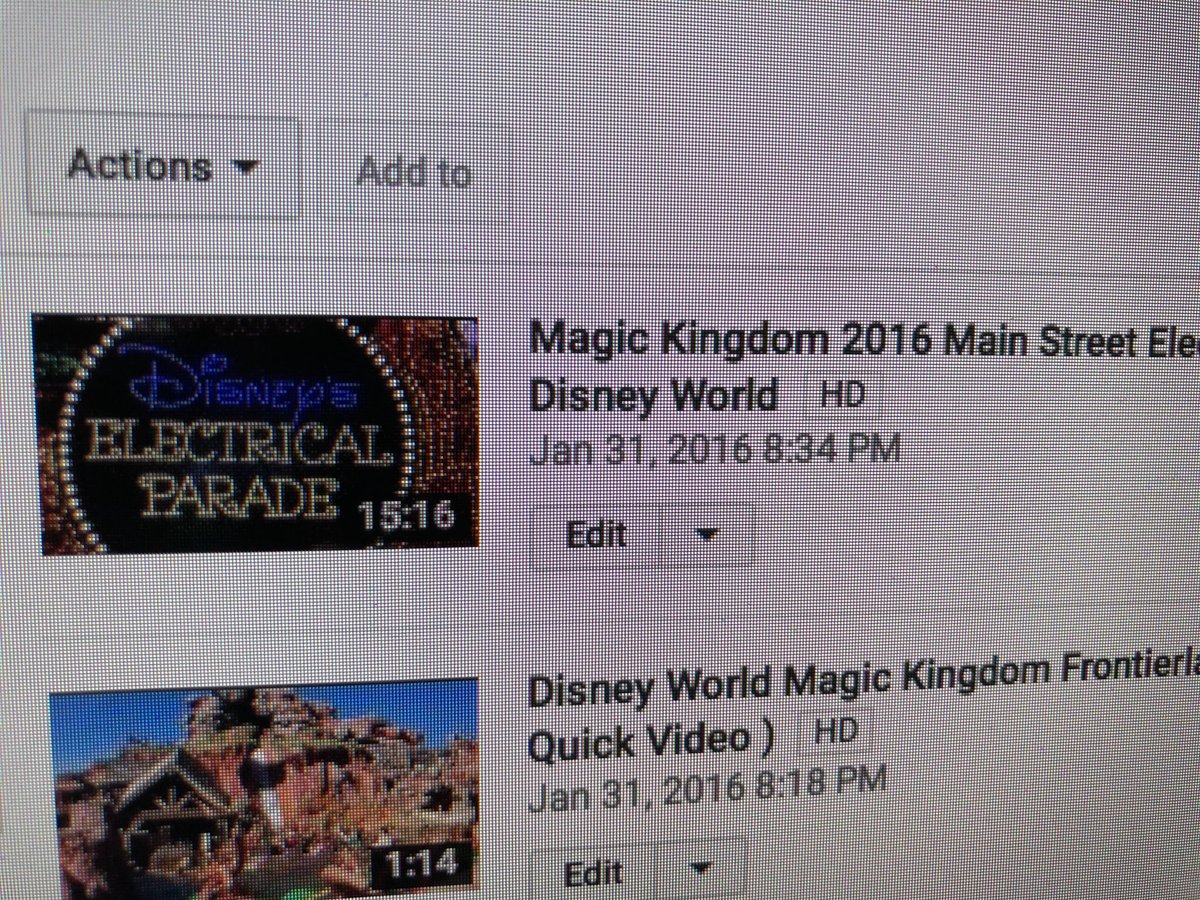Click the HD badge on the Electrical Parade video
This screenshot has width=1200, height=900.
tap(842, 395)
